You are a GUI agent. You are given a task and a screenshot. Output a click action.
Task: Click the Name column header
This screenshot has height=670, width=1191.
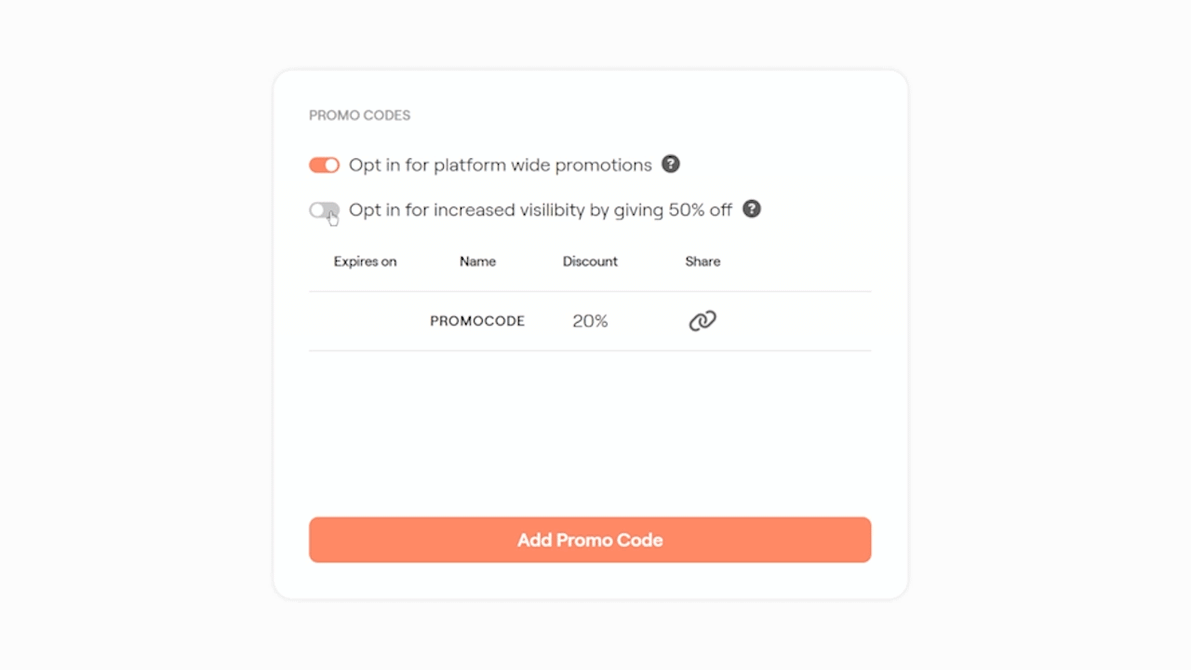coord(477,261)
